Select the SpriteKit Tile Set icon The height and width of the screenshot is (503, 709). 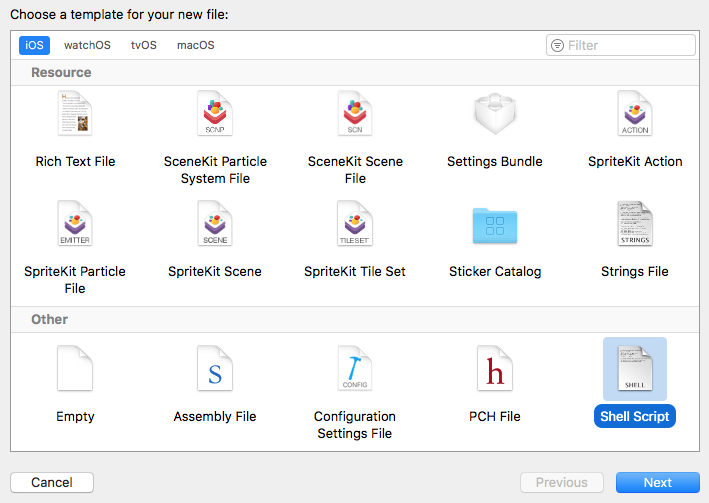click(355, 224)
